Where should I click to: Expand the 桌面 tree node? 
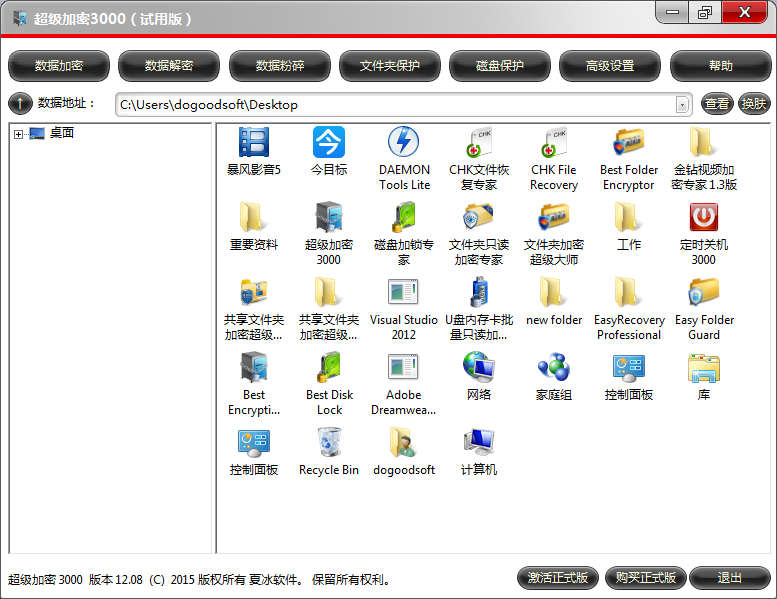tap(18, 134)
